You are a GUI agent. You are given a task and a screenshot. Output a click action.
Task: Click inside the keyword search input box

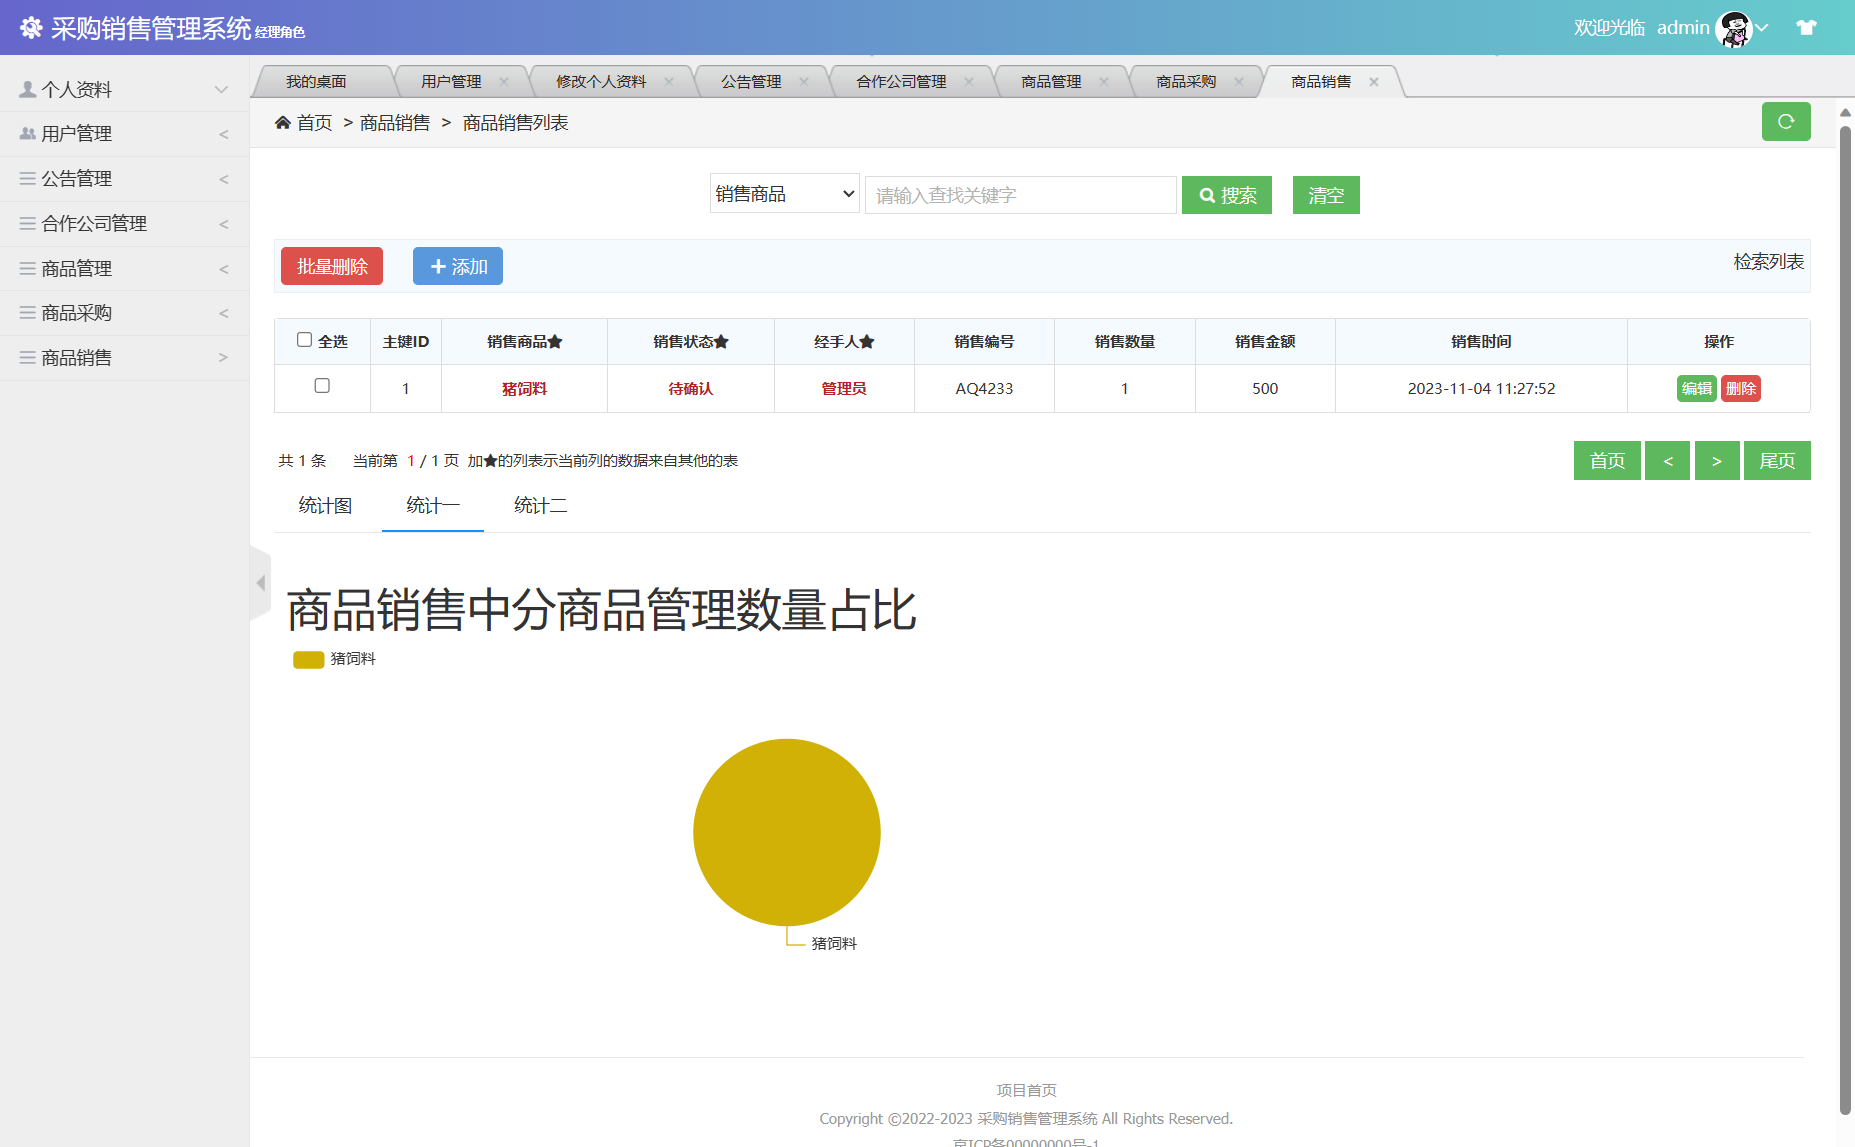[1020, 195]
